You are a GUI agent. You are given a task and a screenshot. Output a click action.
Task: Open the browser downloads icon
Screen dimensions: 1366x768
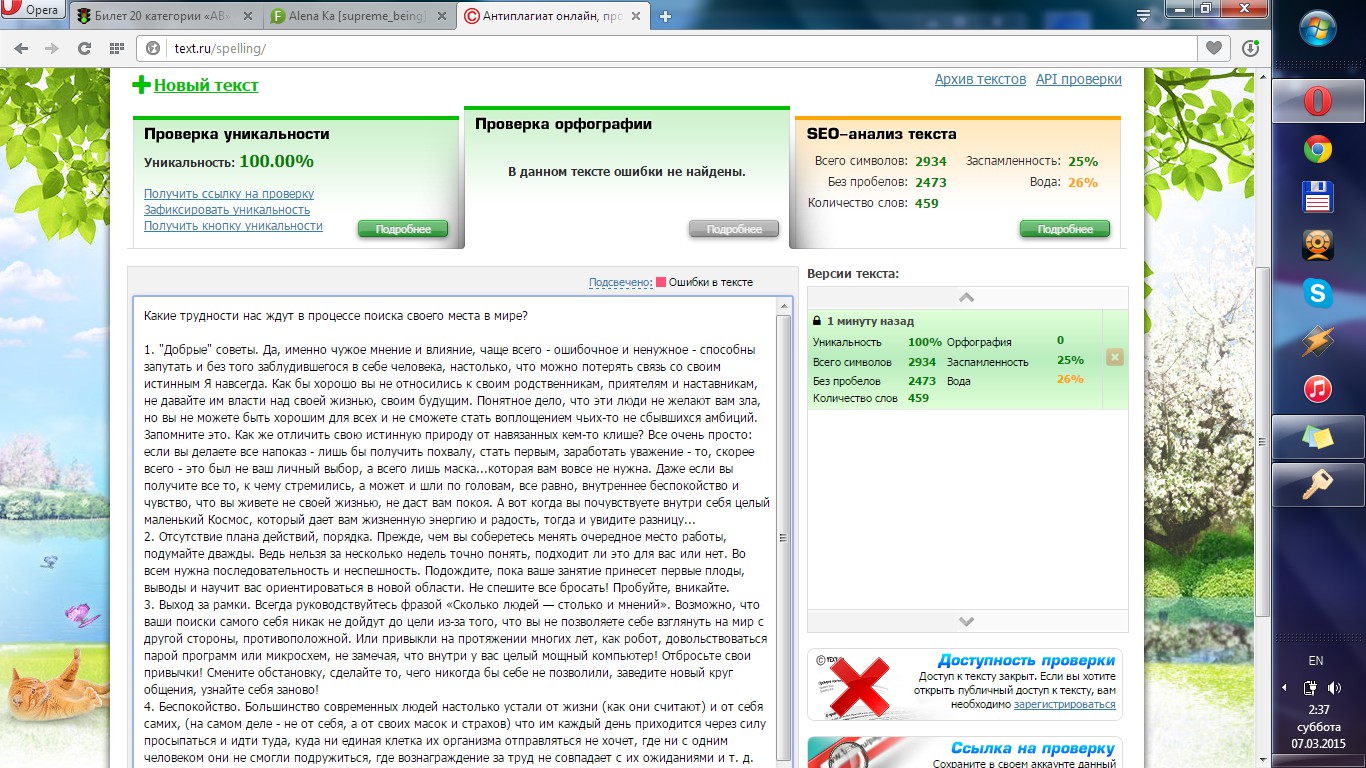click(x=1249, y=48)
